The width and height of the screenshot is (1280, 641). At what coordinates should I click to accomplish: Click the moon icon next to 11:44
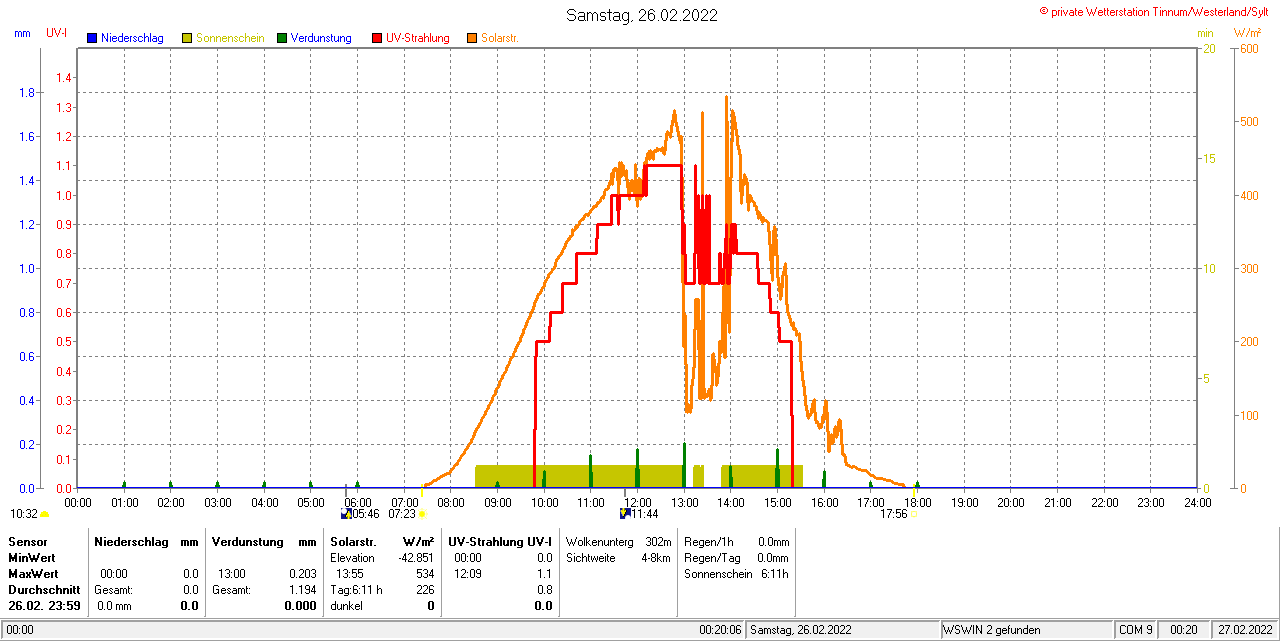click(x=625, y=514)
